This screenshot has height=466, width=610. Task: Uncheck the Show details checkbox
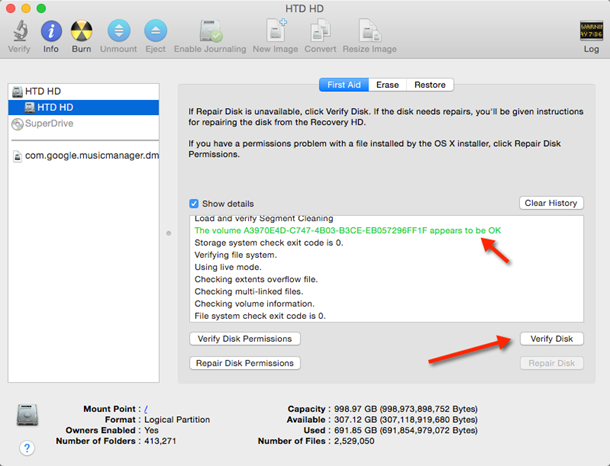pyautogui.click(x=195, y=203)
